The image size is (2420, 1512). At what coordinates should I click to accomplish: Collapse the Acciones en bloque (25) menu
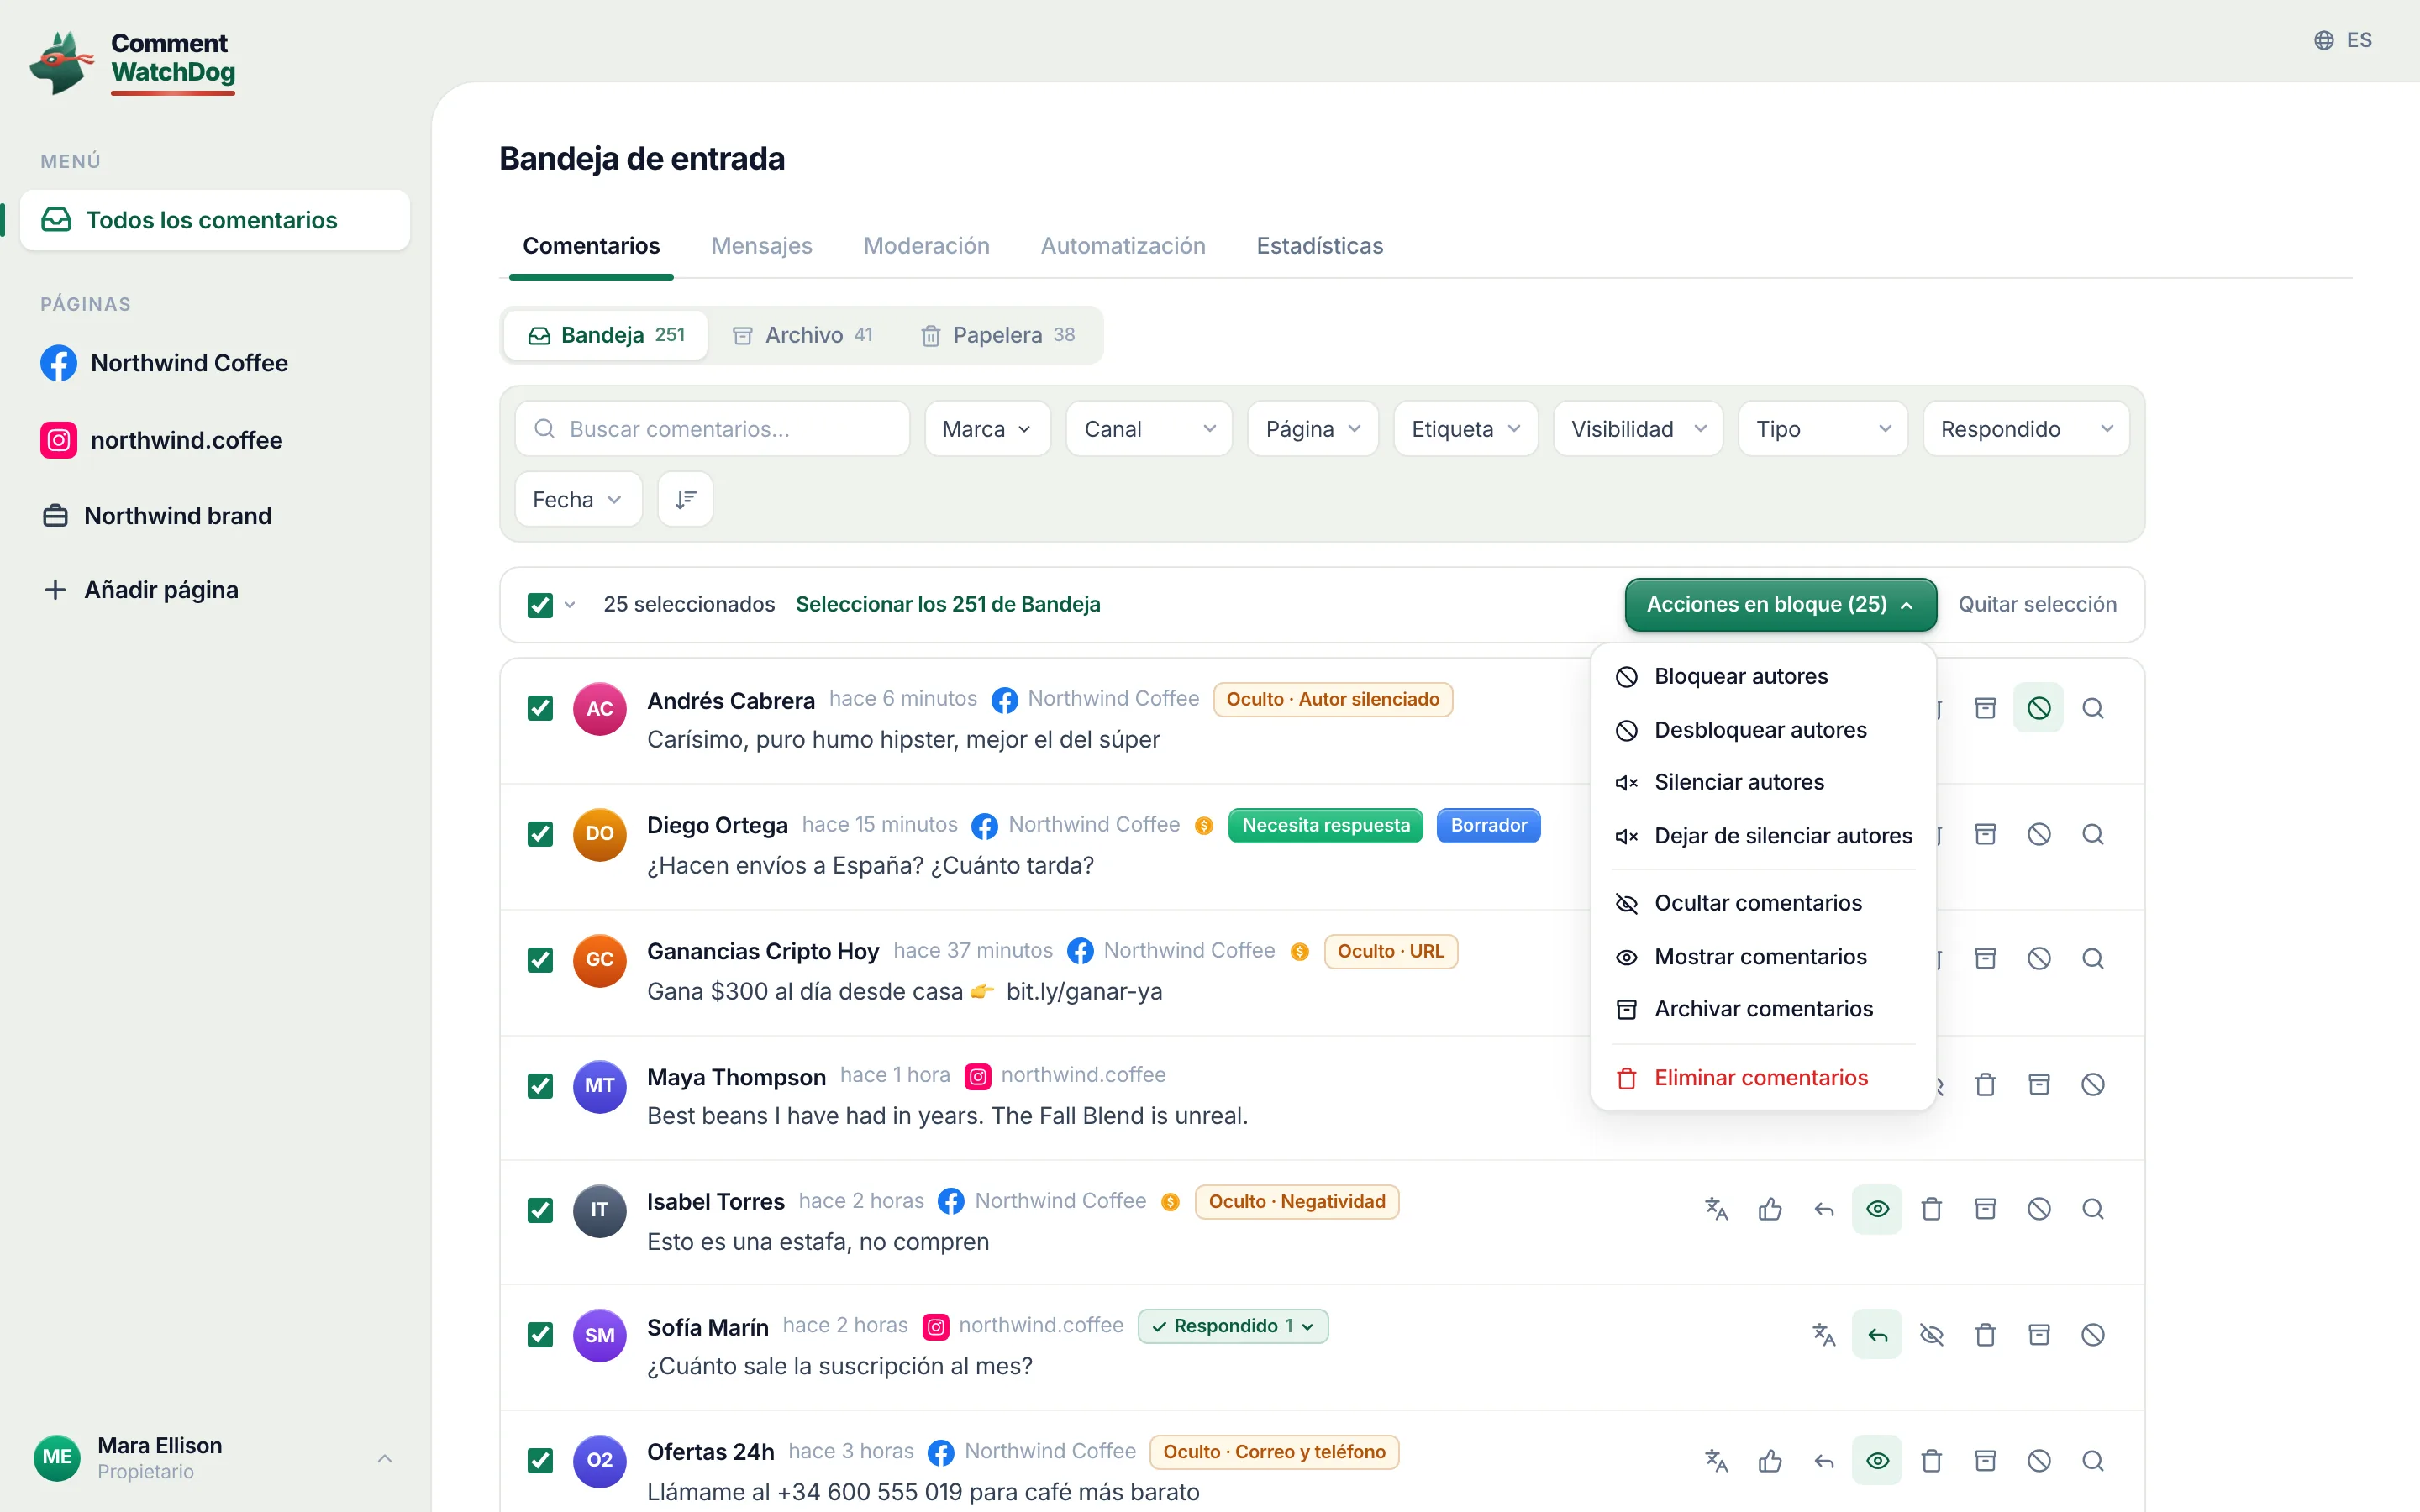pyautogui.click(x=1780, y=604)
